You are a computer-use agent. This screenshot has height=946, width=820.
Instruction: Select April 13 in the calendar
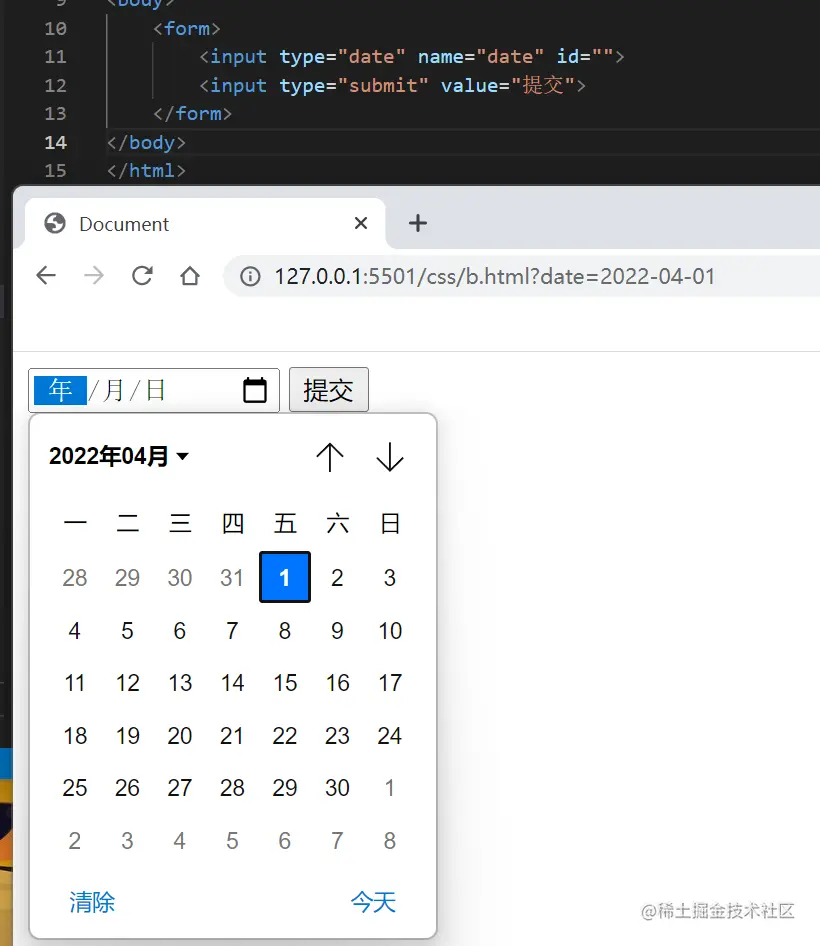tap(180, 684)
